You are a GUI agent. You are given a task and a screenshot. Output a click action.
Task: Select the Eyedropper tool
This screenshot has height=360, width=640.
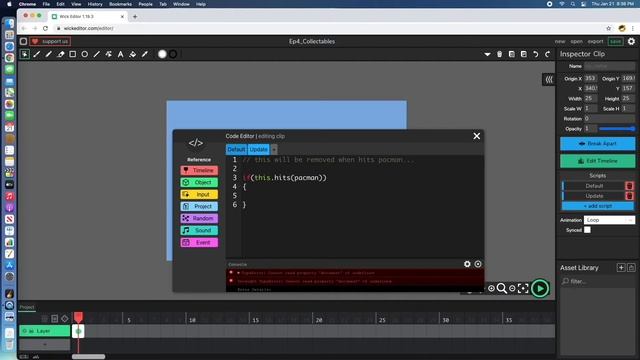tap(144, 54)
